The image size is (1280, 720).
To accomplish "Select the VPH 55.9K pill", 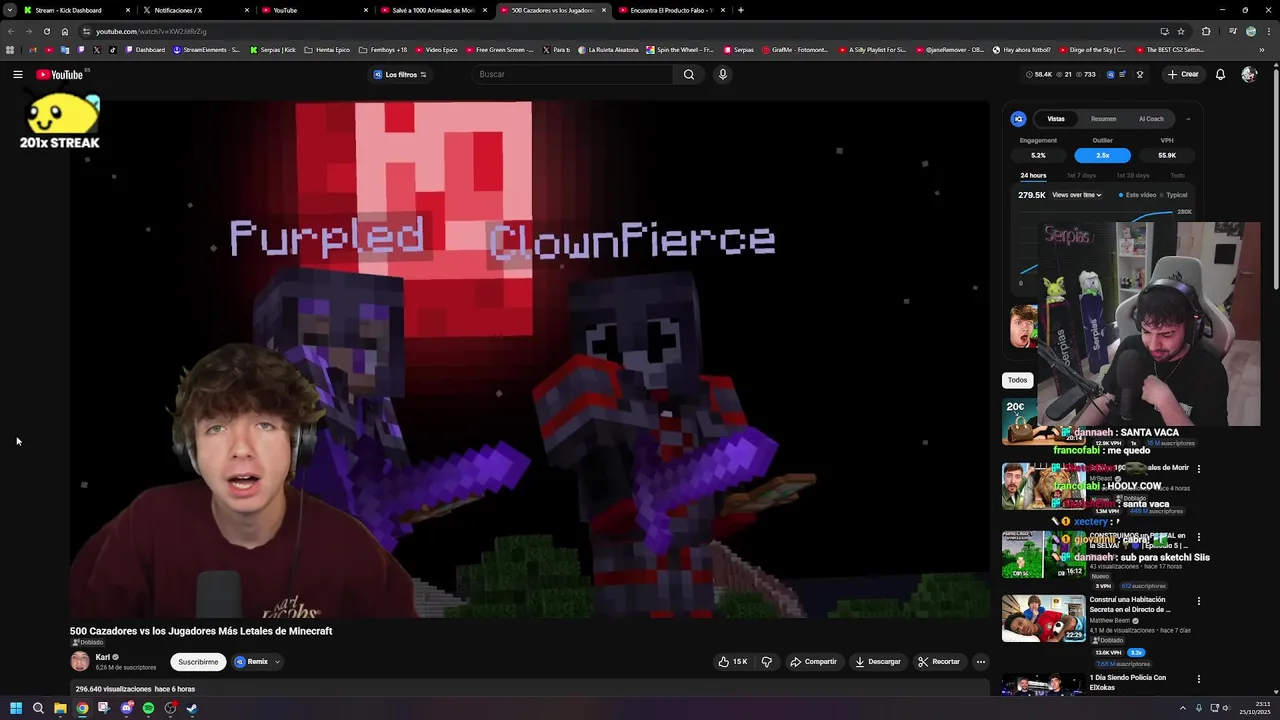I will [x=1167, y=155].
